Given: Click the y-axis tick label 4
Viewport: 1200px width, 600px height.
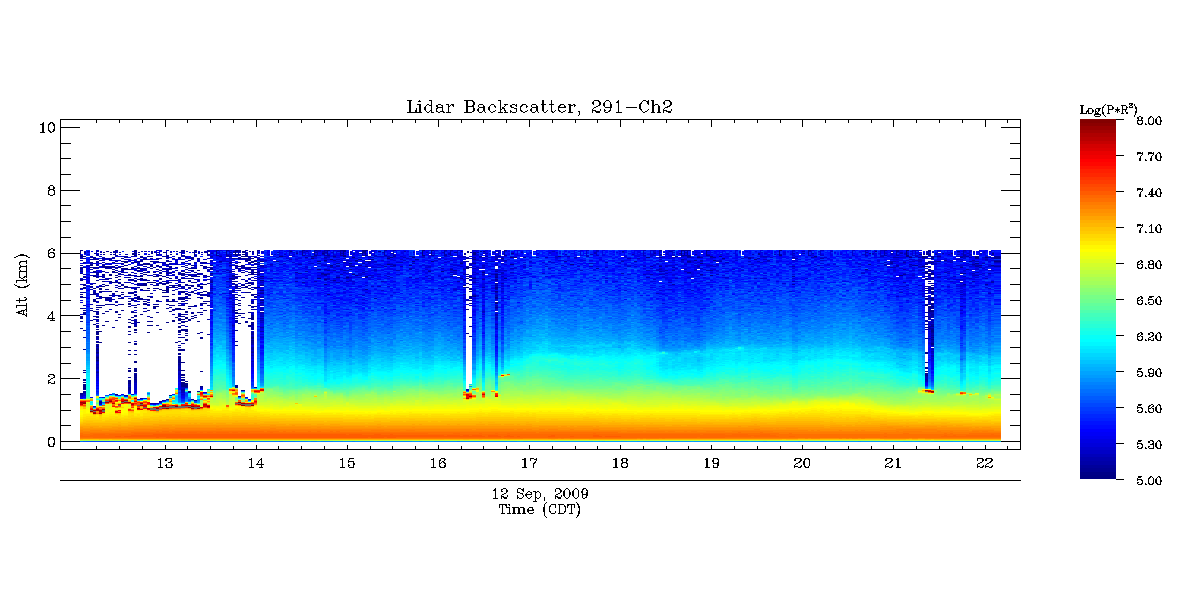Looking at the screenshot, I should [50, 316].
